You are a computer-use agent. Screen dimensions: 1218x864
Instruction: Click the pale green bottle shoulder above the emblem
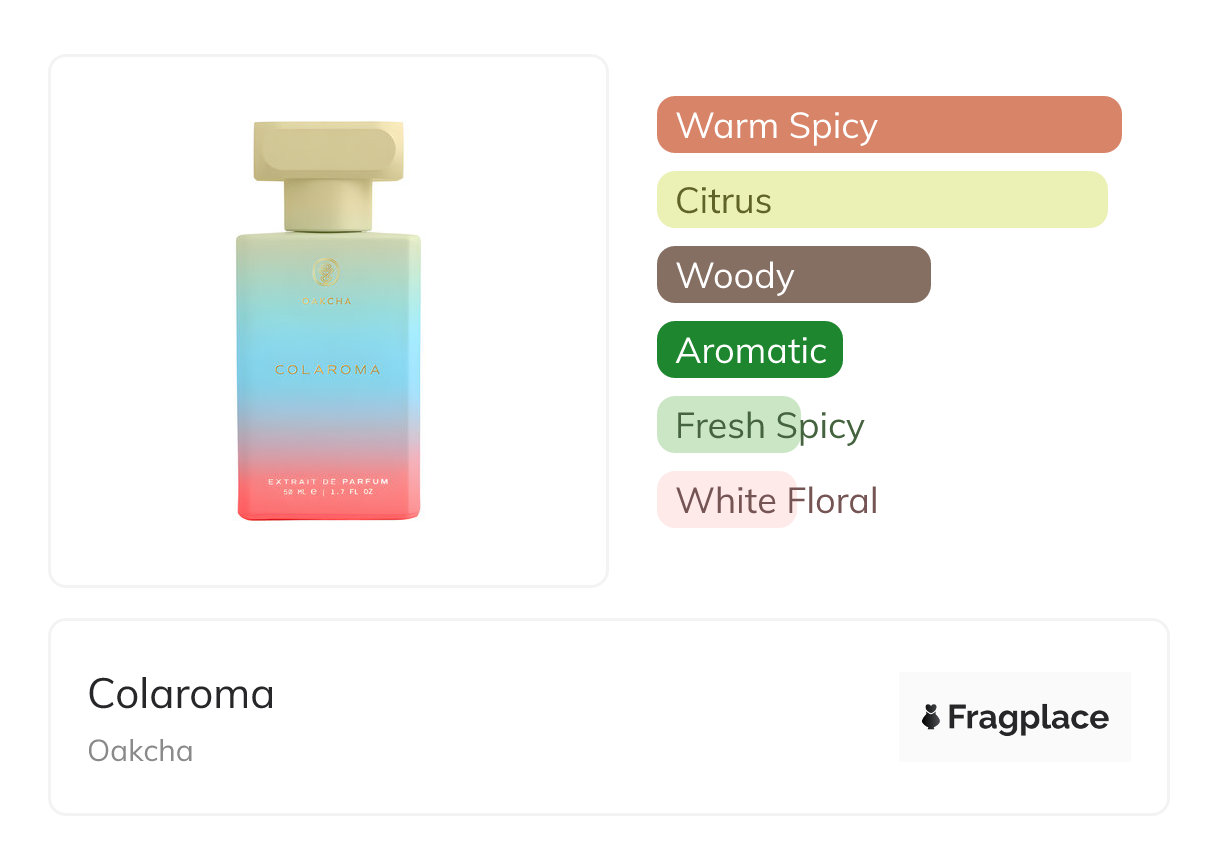(x=328, y=243)
